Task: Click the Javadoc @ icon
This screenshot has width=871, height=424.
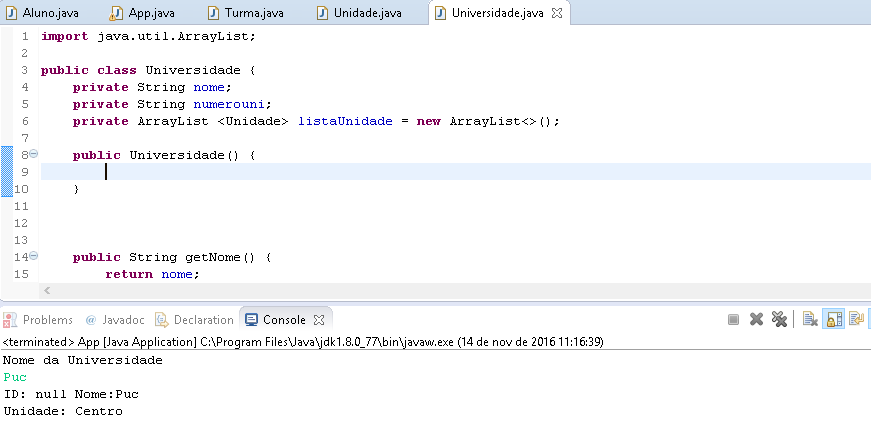Action: (x=91, y=320)
